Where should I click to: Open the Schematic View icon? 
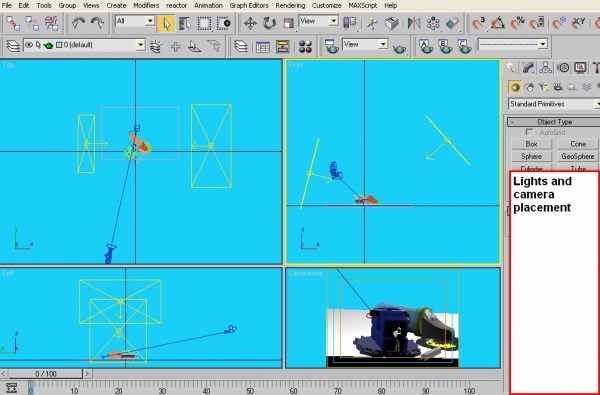282,46
